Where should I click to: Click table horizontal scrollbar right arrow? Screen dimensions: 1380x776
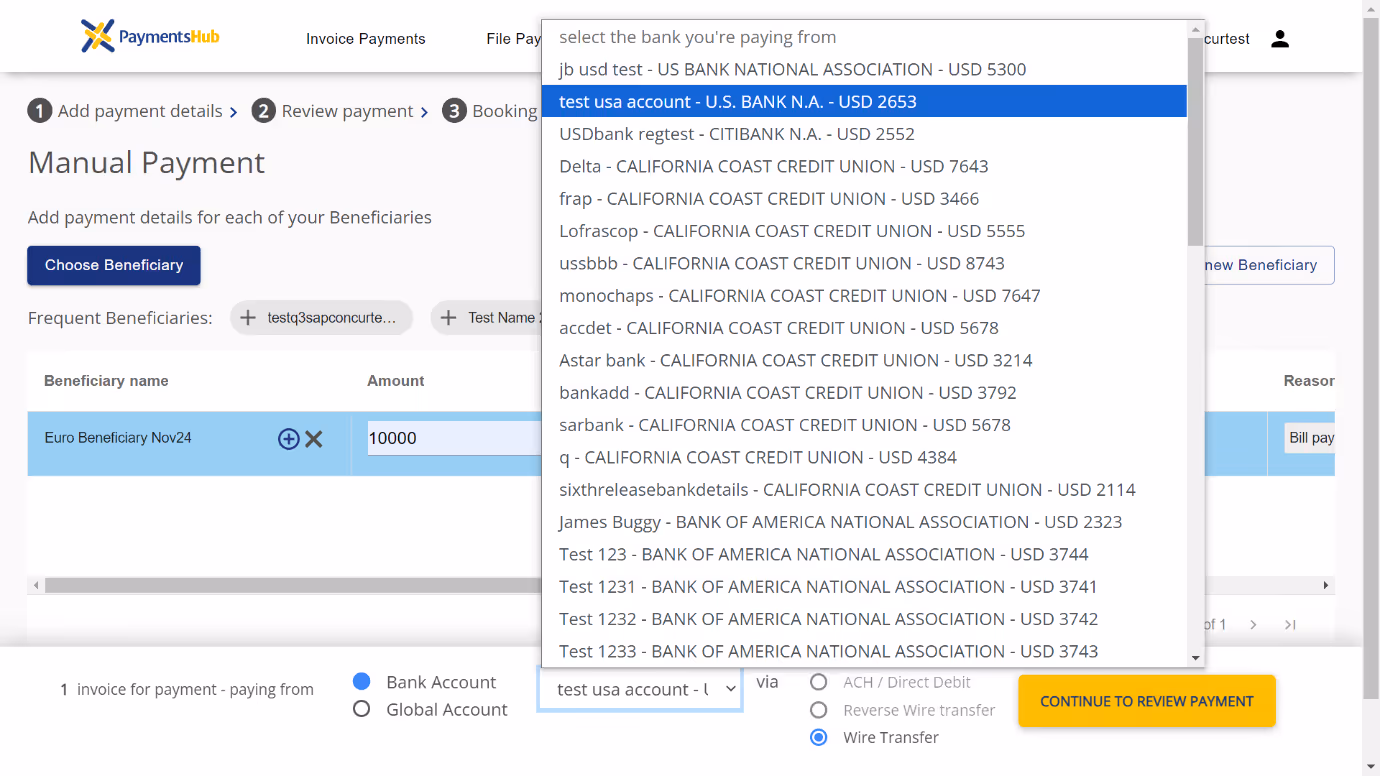(1327, 585)
